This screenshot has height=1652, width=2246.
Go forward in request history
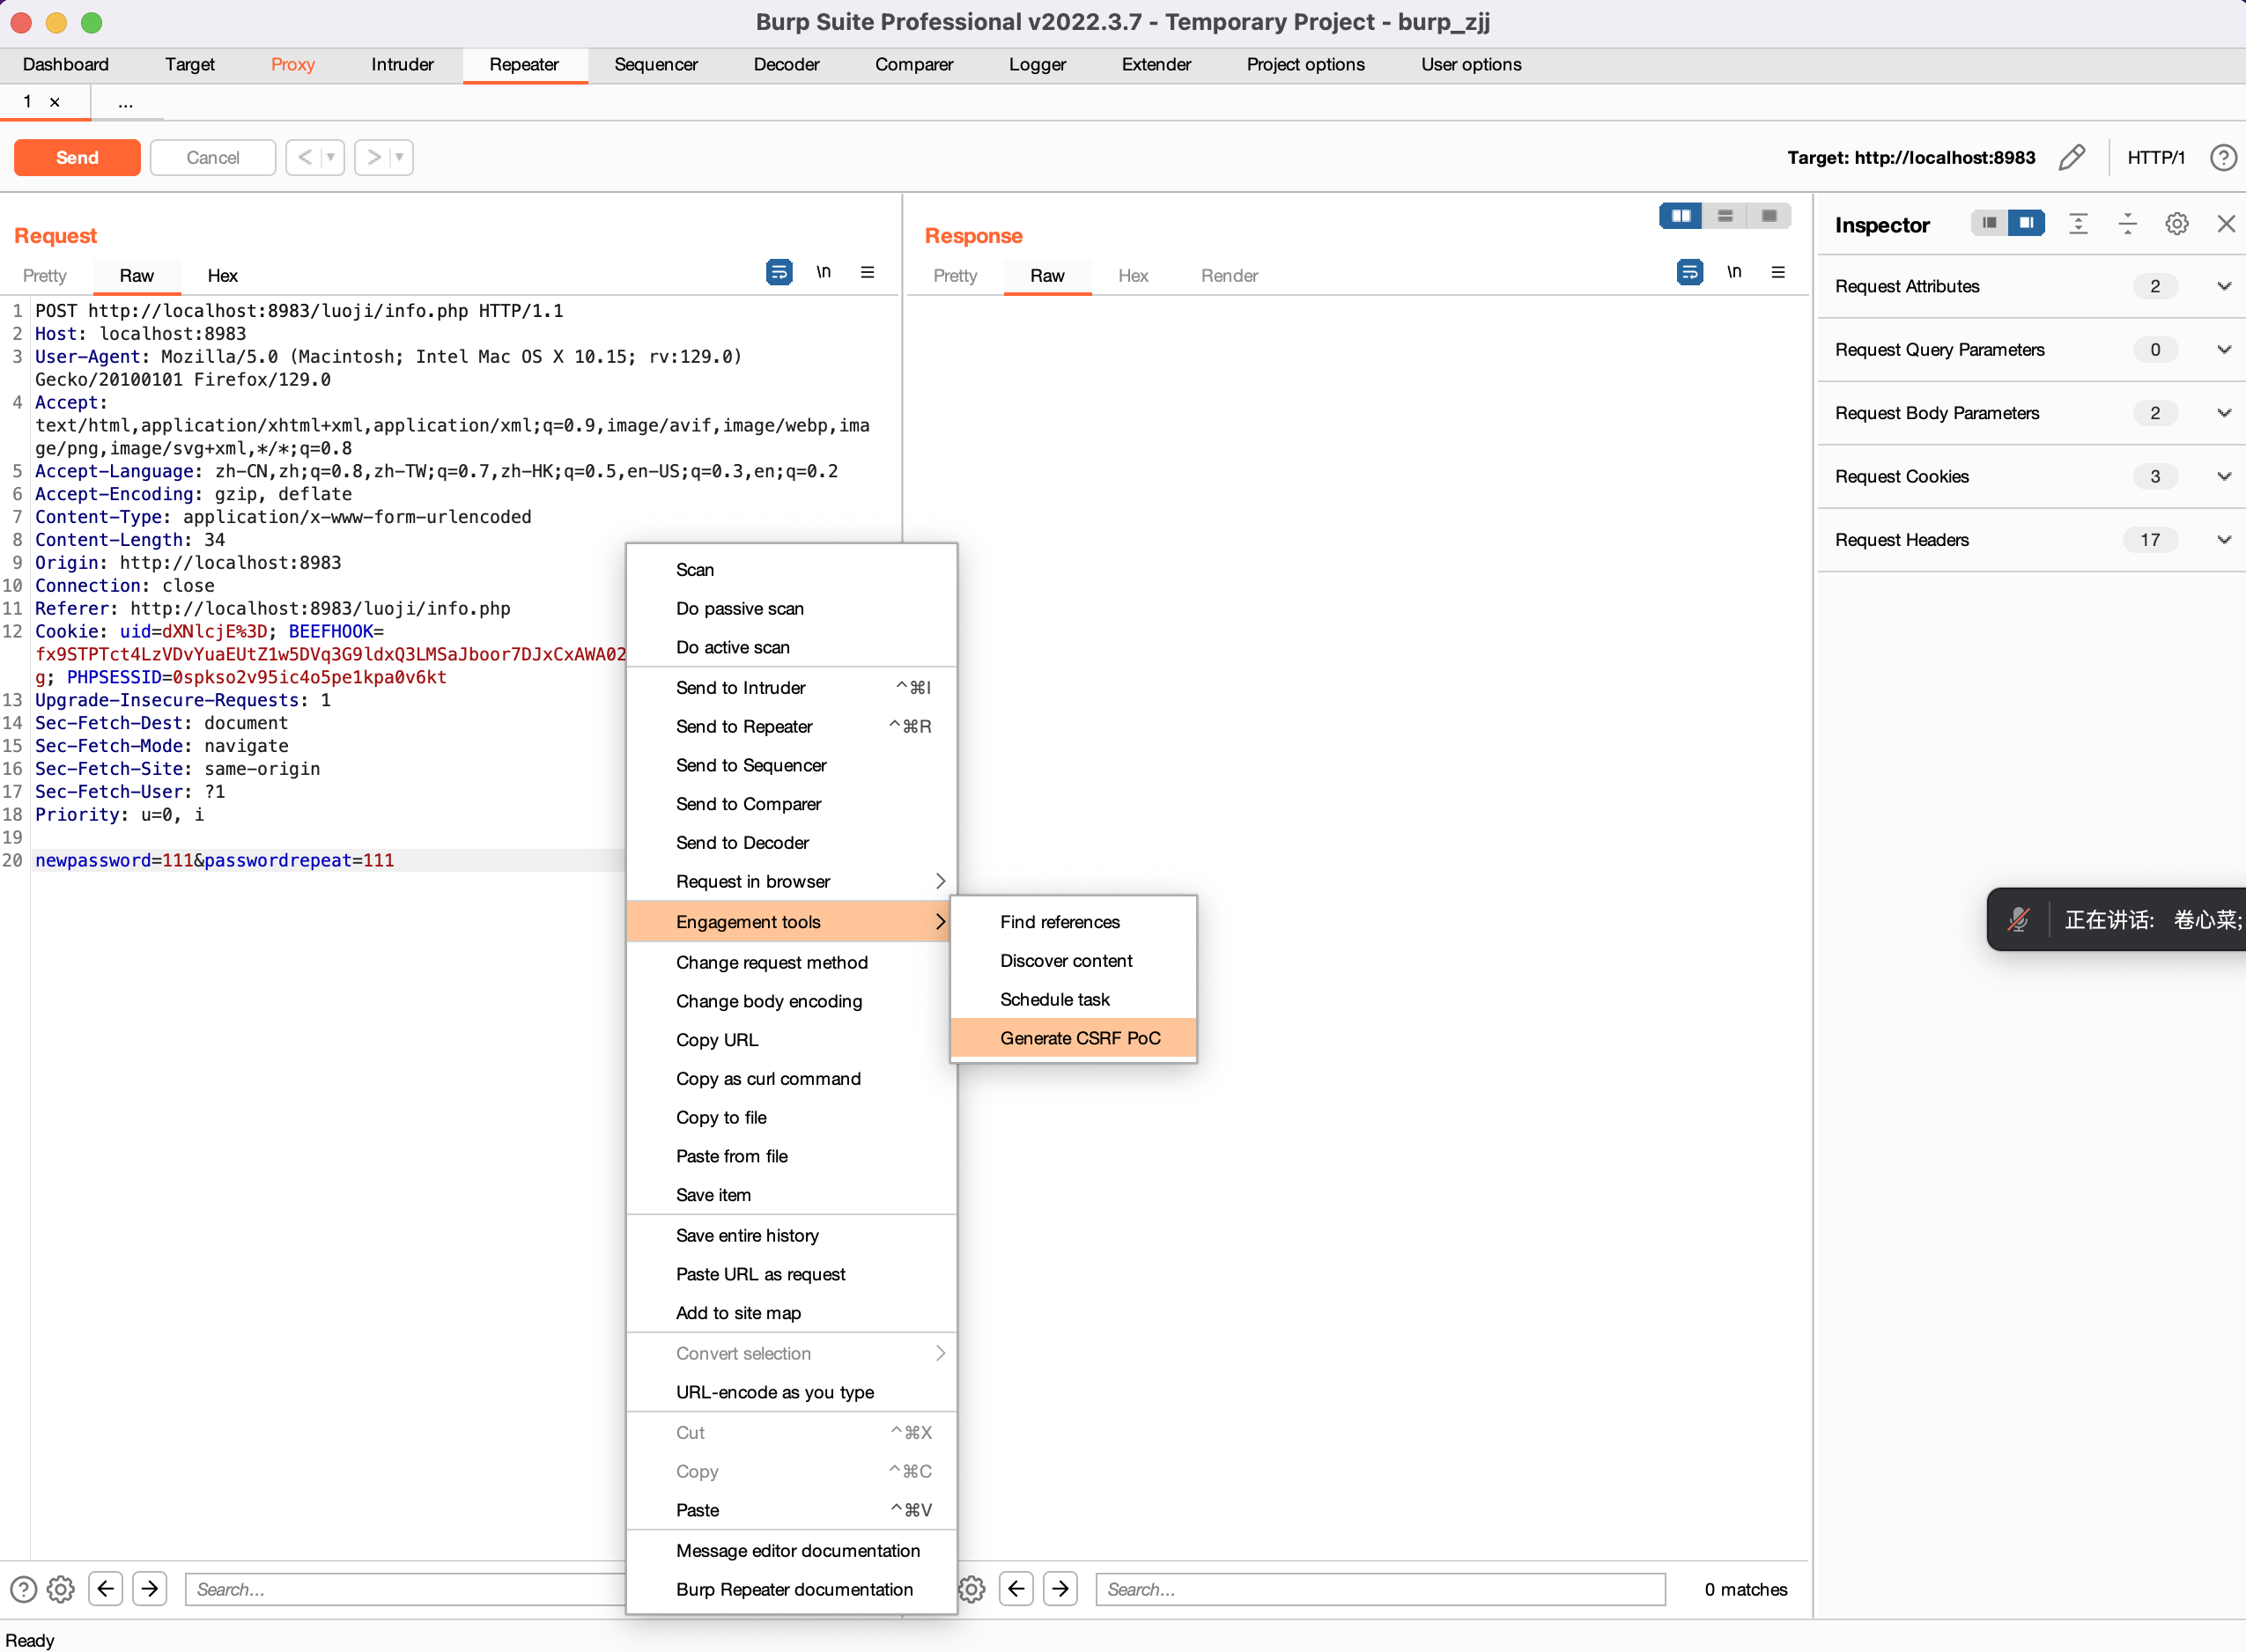(373, 157)
